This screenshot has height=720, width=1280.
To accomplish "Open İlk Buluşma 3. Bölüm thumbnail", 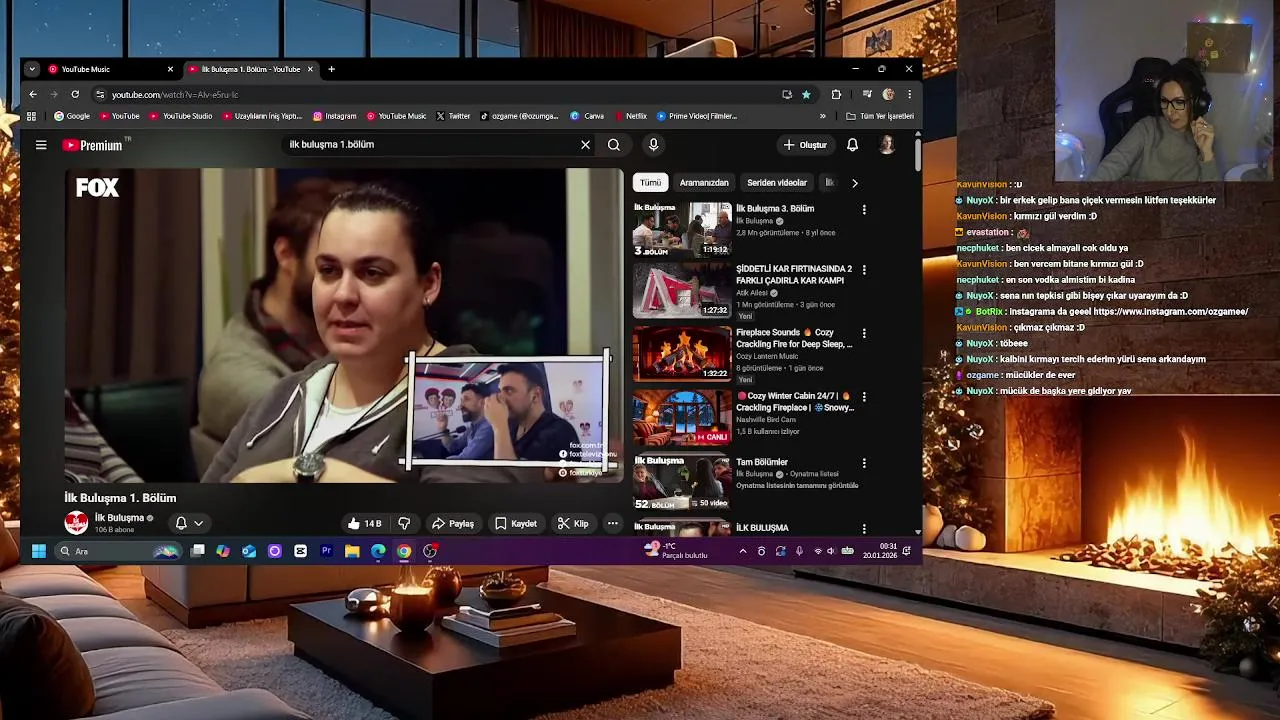I will point(682,229).
